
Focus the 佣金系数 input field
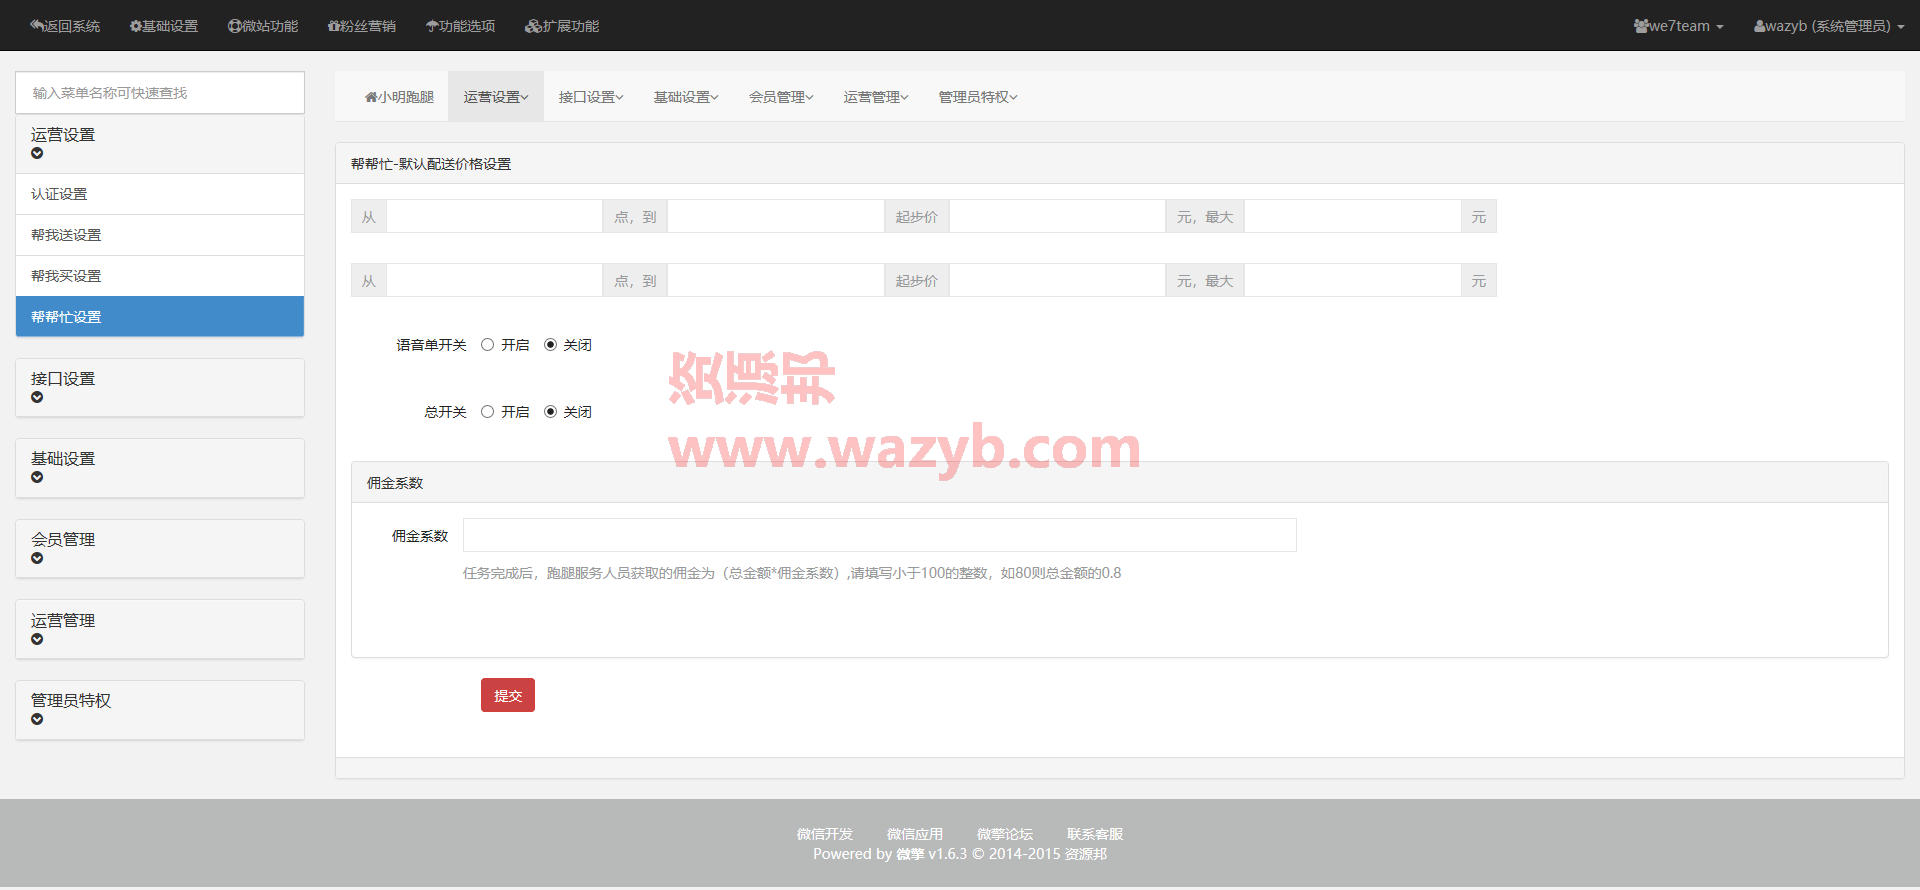(x=880, y=535)
